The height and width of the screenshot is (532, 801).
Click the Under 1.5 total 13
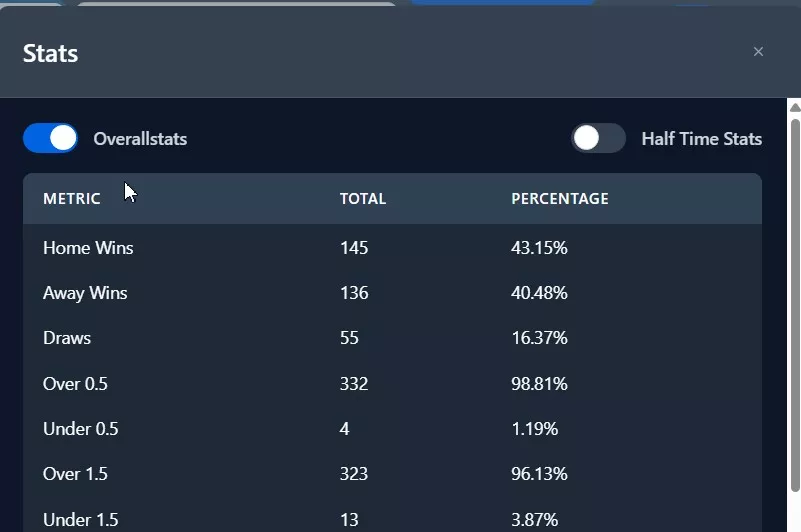pyautogui.click(x=349, y=520)
